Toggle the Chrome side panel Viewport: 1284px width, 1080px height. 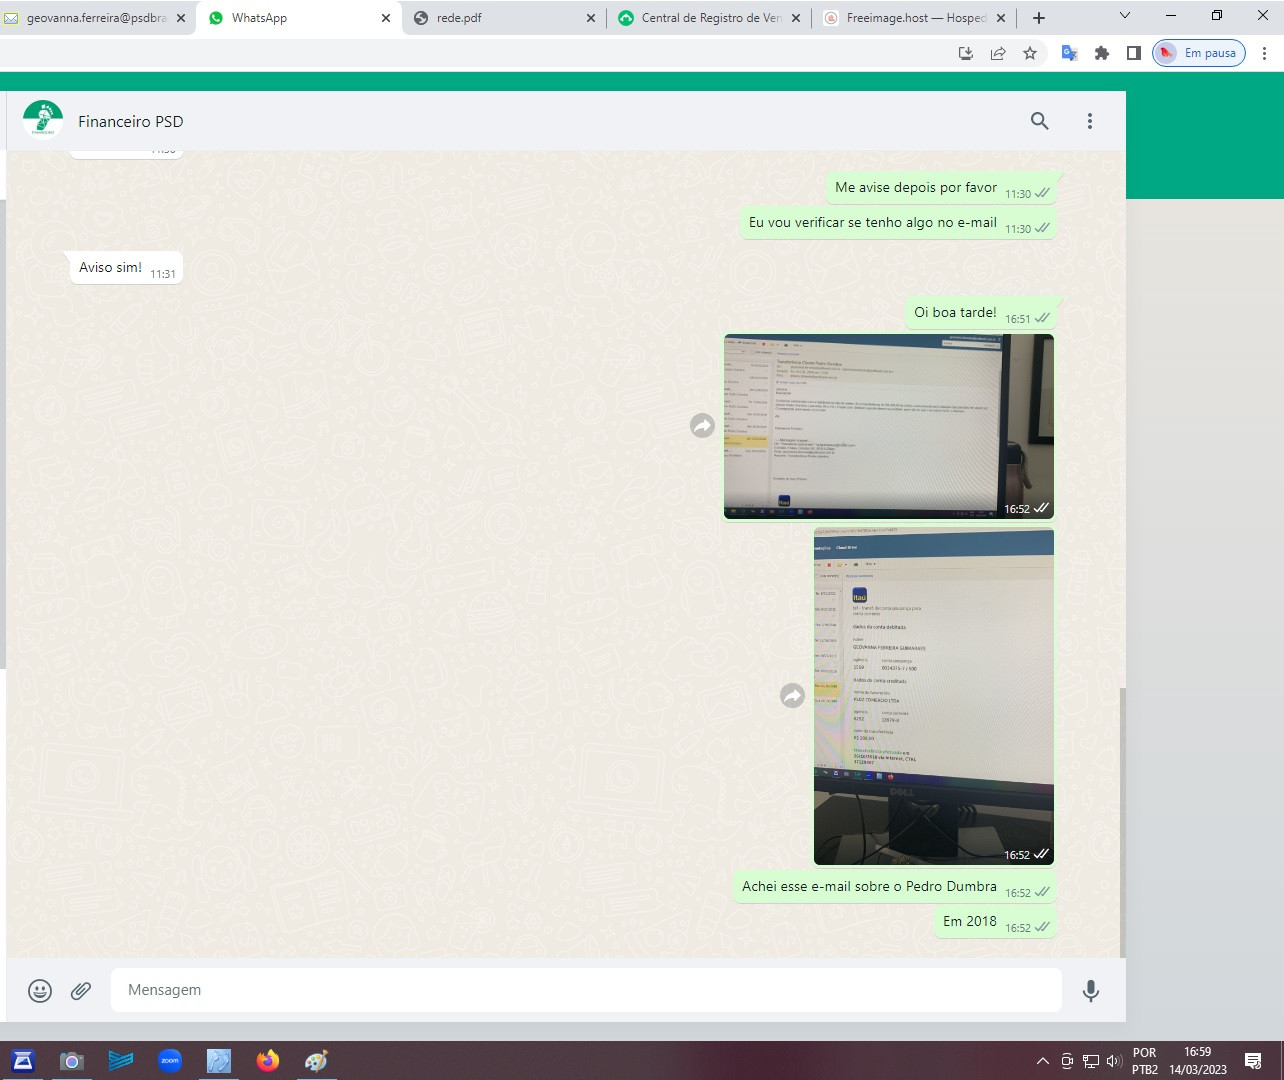click(x=1134, y=53)
